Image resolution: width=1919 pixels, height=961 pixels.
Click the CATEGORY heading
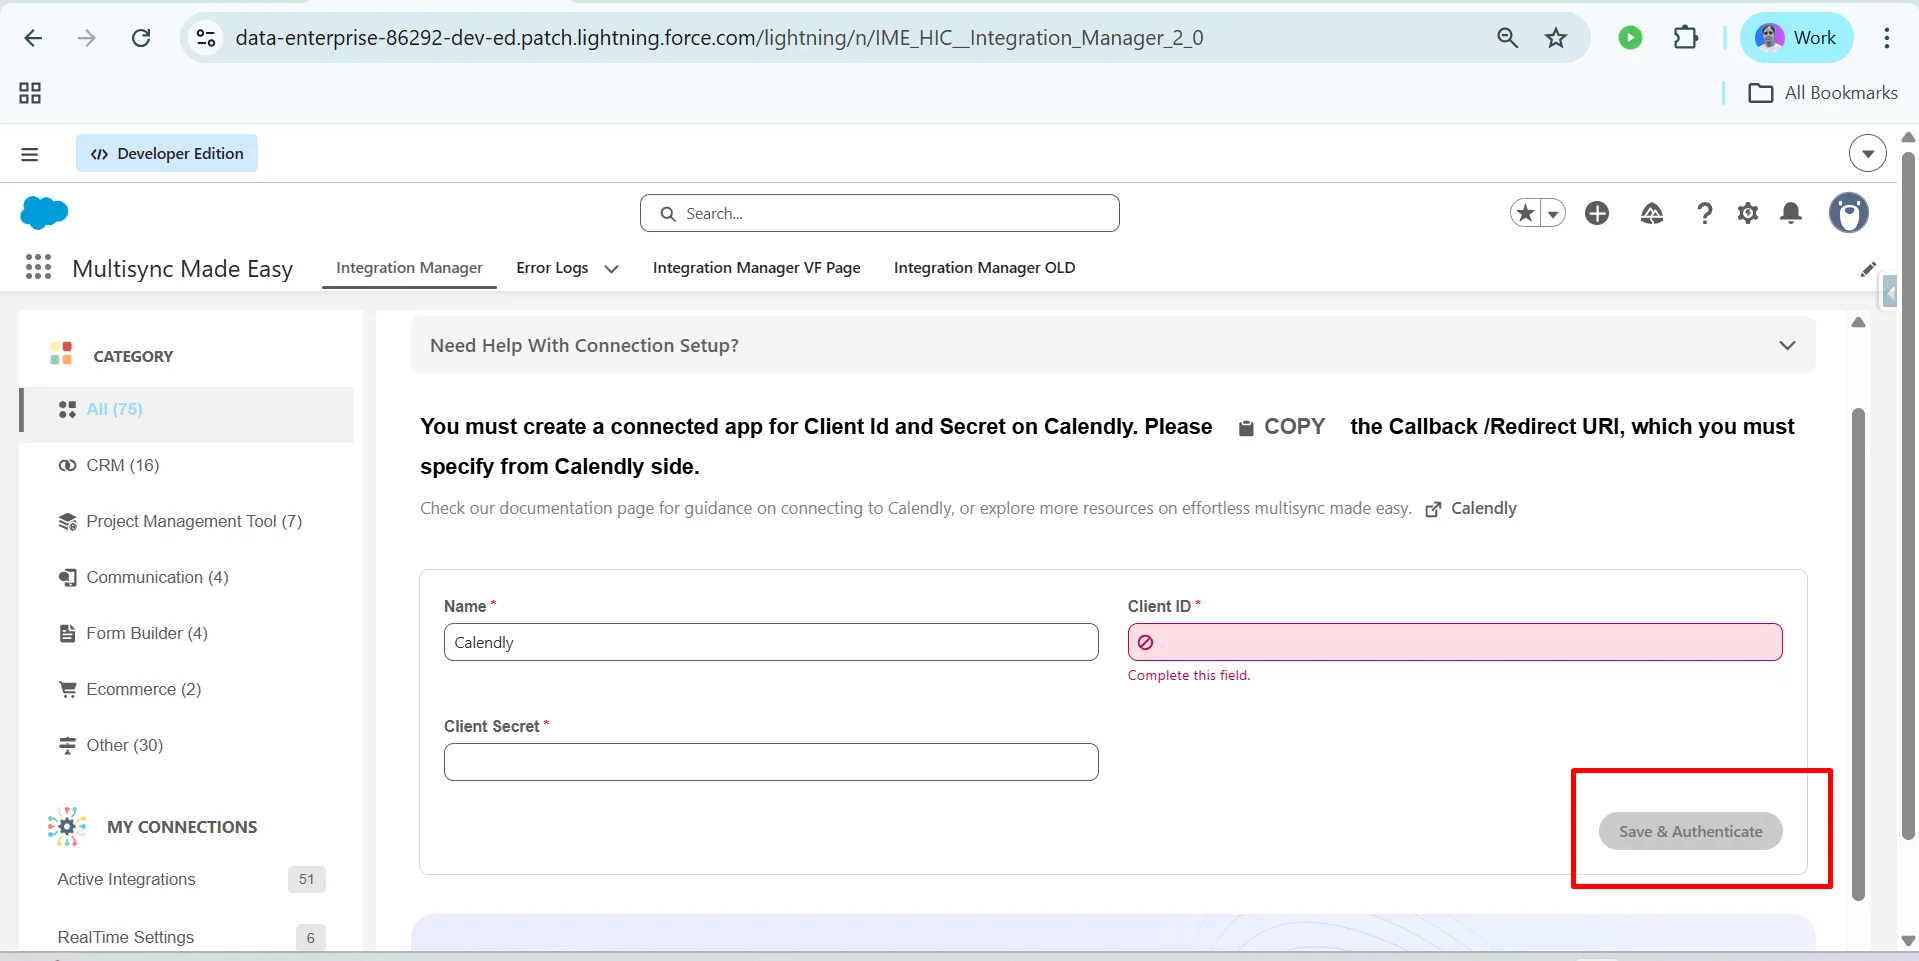[133, 356]
